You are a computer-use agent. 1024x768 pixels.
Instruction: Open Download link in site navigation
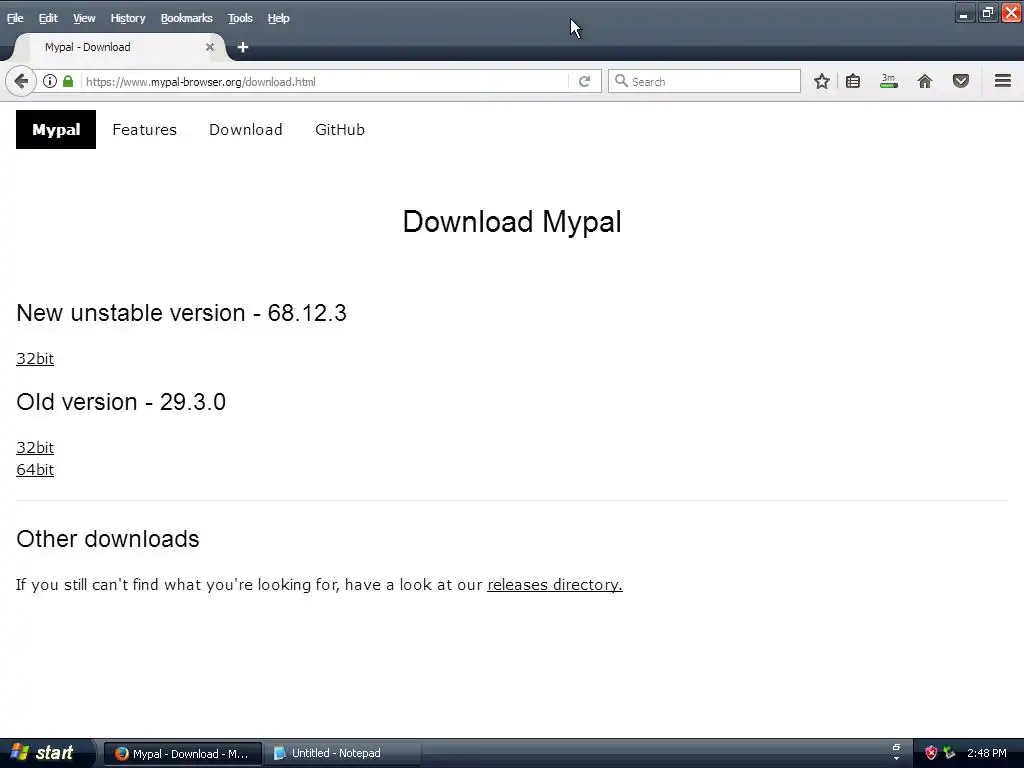[x=246, y=129]
